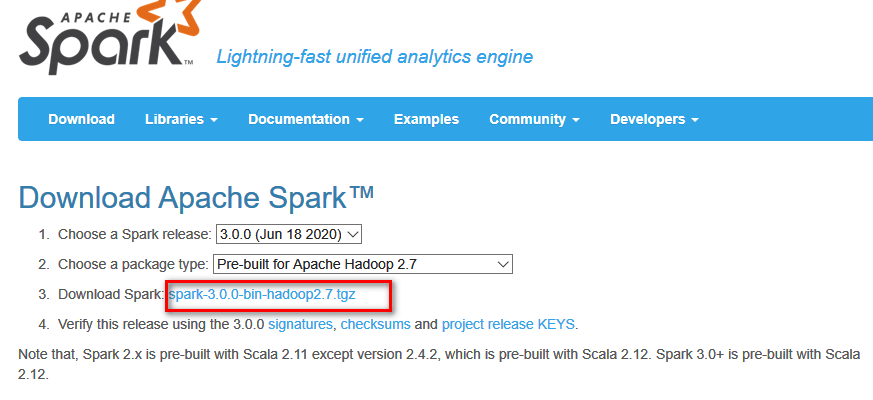Expand the Spark release 3.0.0 dropdown
Screen dimensions: 873x400
pyautogui.click(x=289, y=235)
